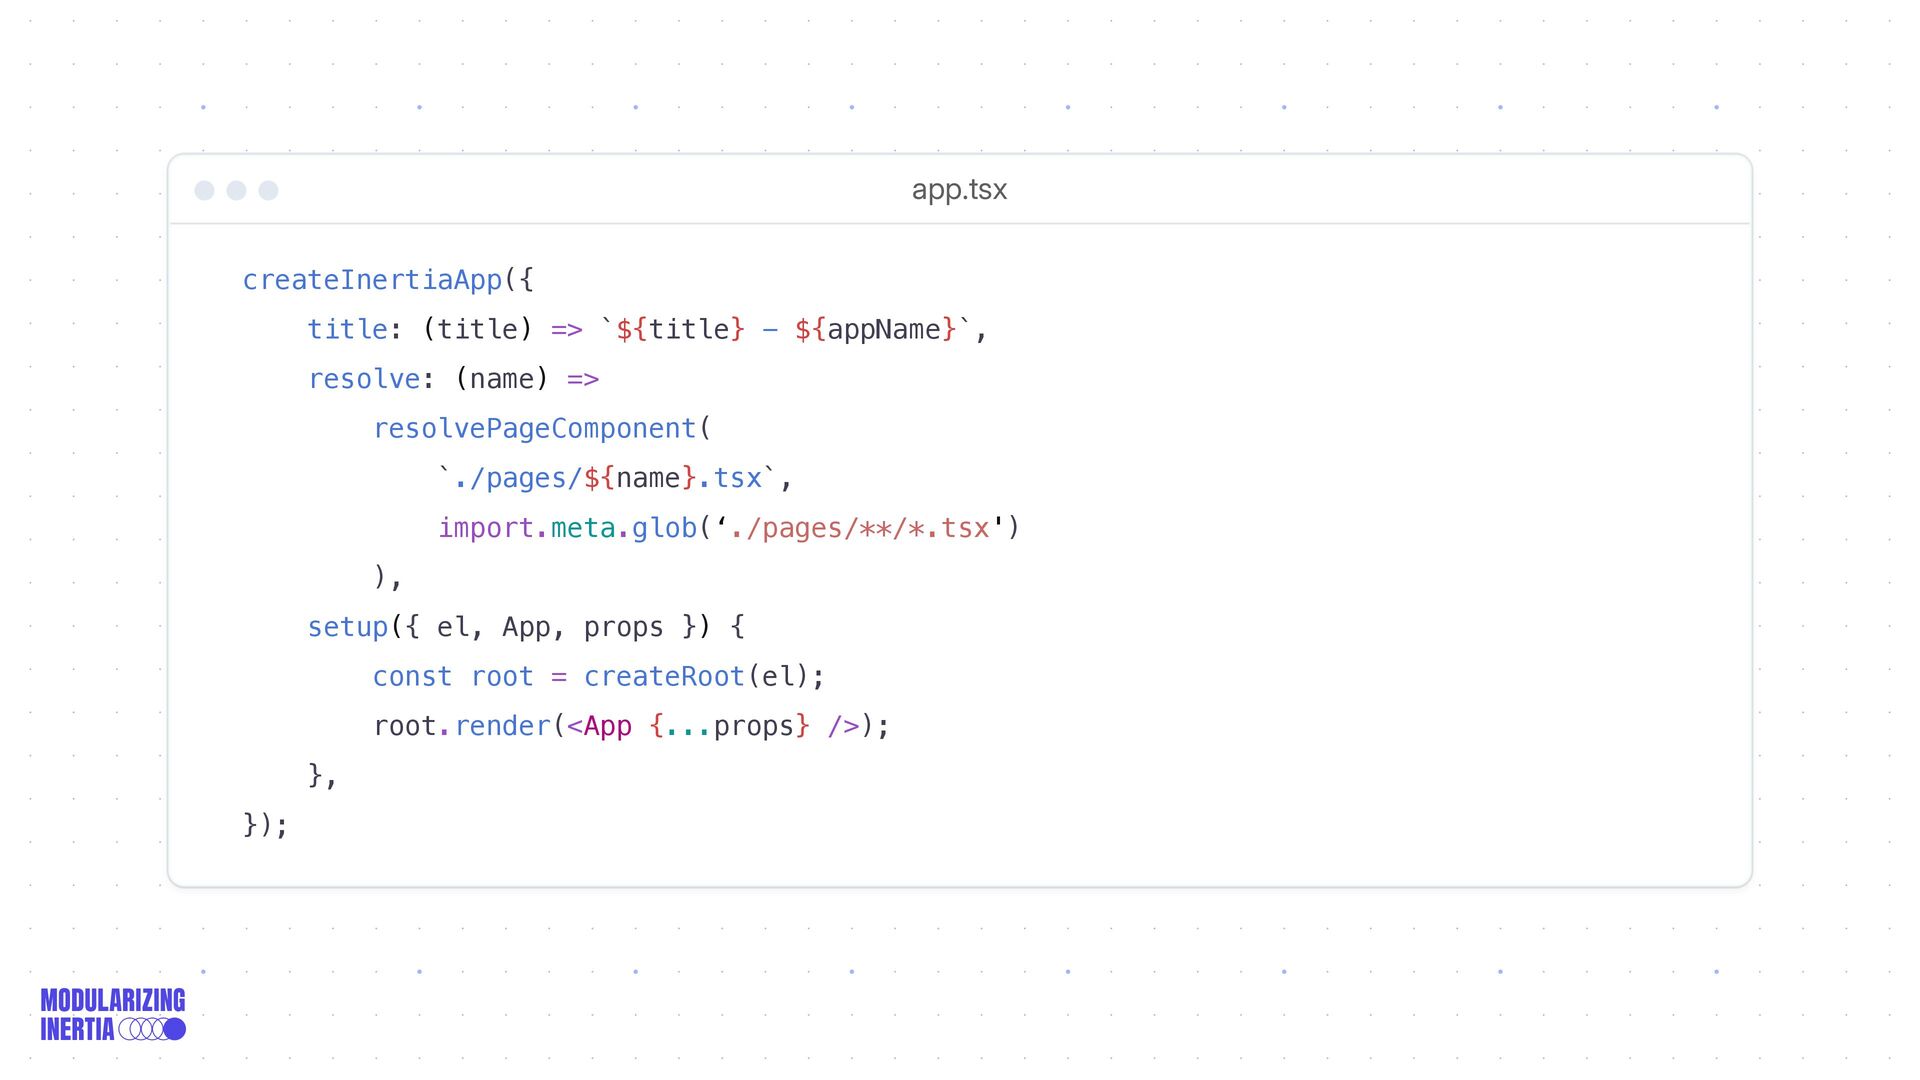The width and height of the screenshot is (1920, 1080).
Task: Click the closing }); on last line
Action: coord(265,825)
